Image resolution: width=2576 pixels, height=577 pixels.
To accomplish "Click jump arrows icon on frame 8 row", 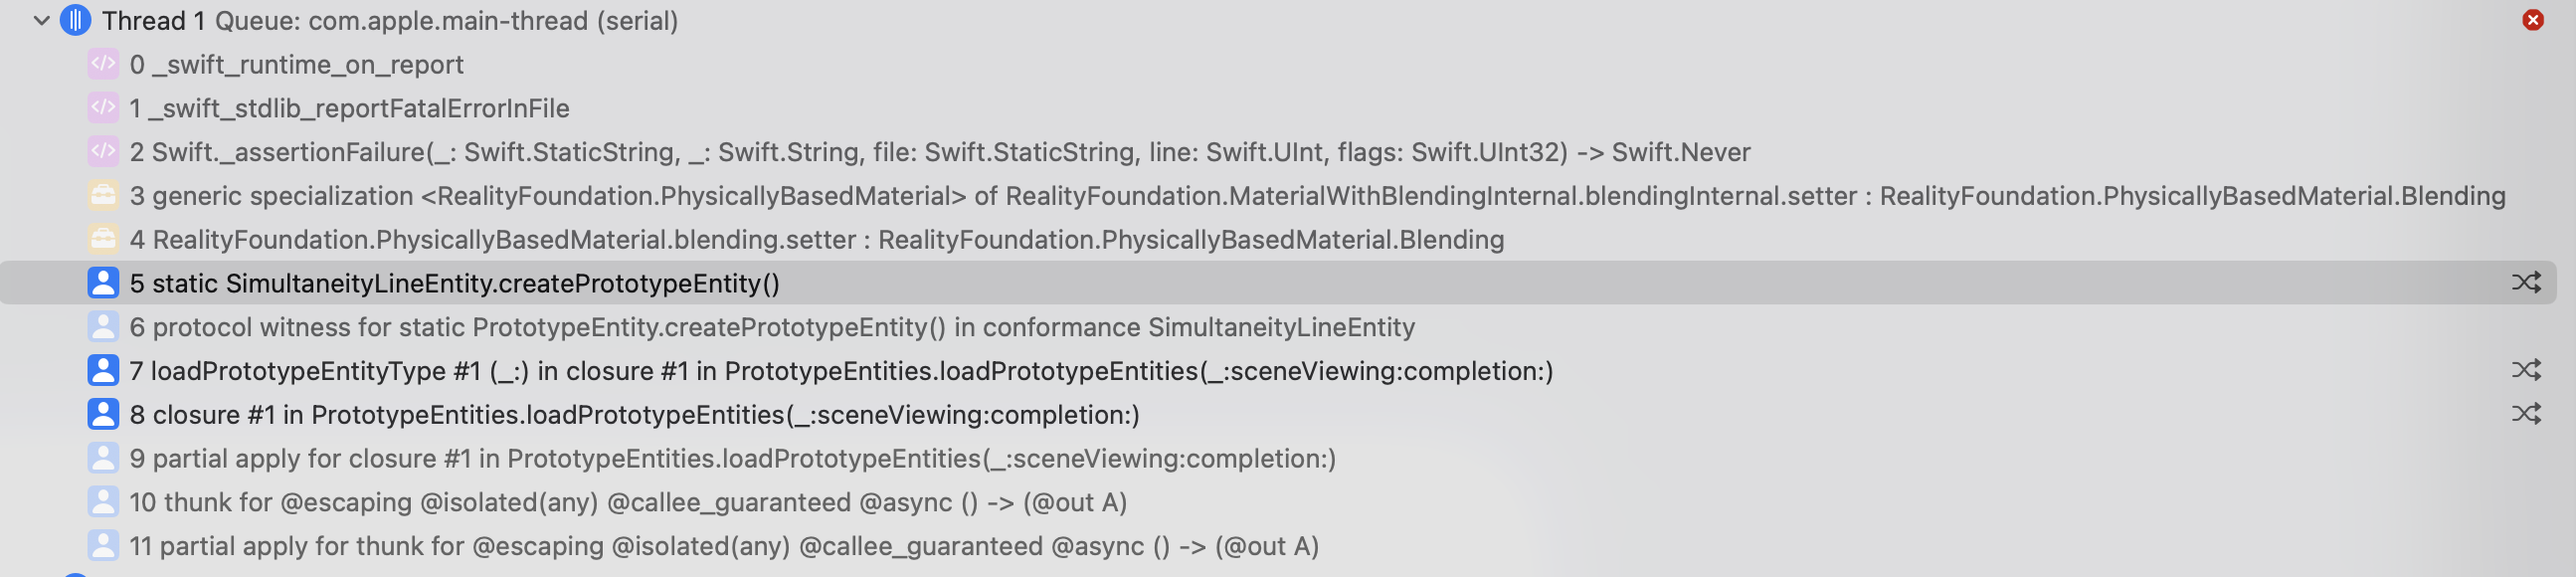I will pyautogui.click(x=2525, y=415).
